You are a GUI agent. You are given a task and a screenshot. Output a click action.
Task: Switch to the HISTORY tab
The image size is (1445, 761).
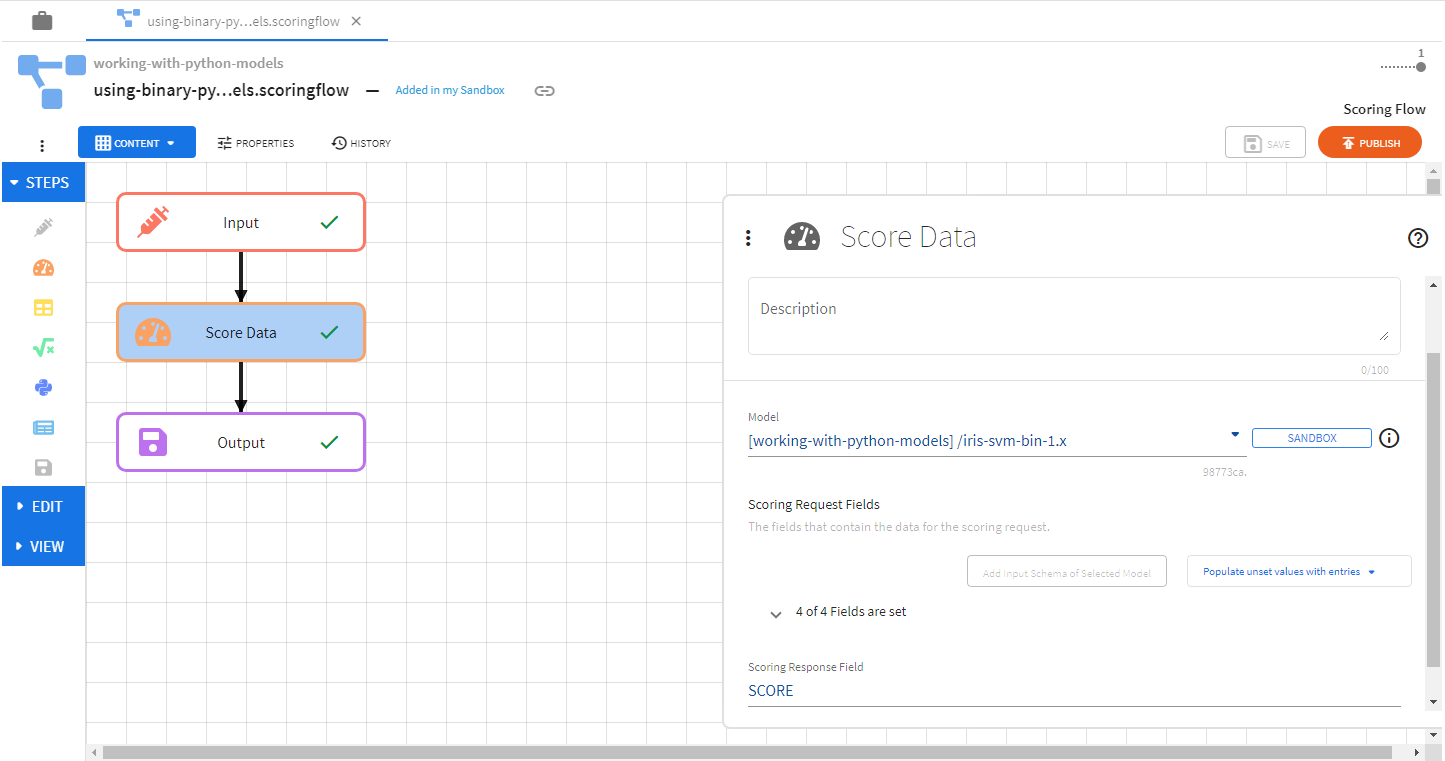[x=361, y=143]
